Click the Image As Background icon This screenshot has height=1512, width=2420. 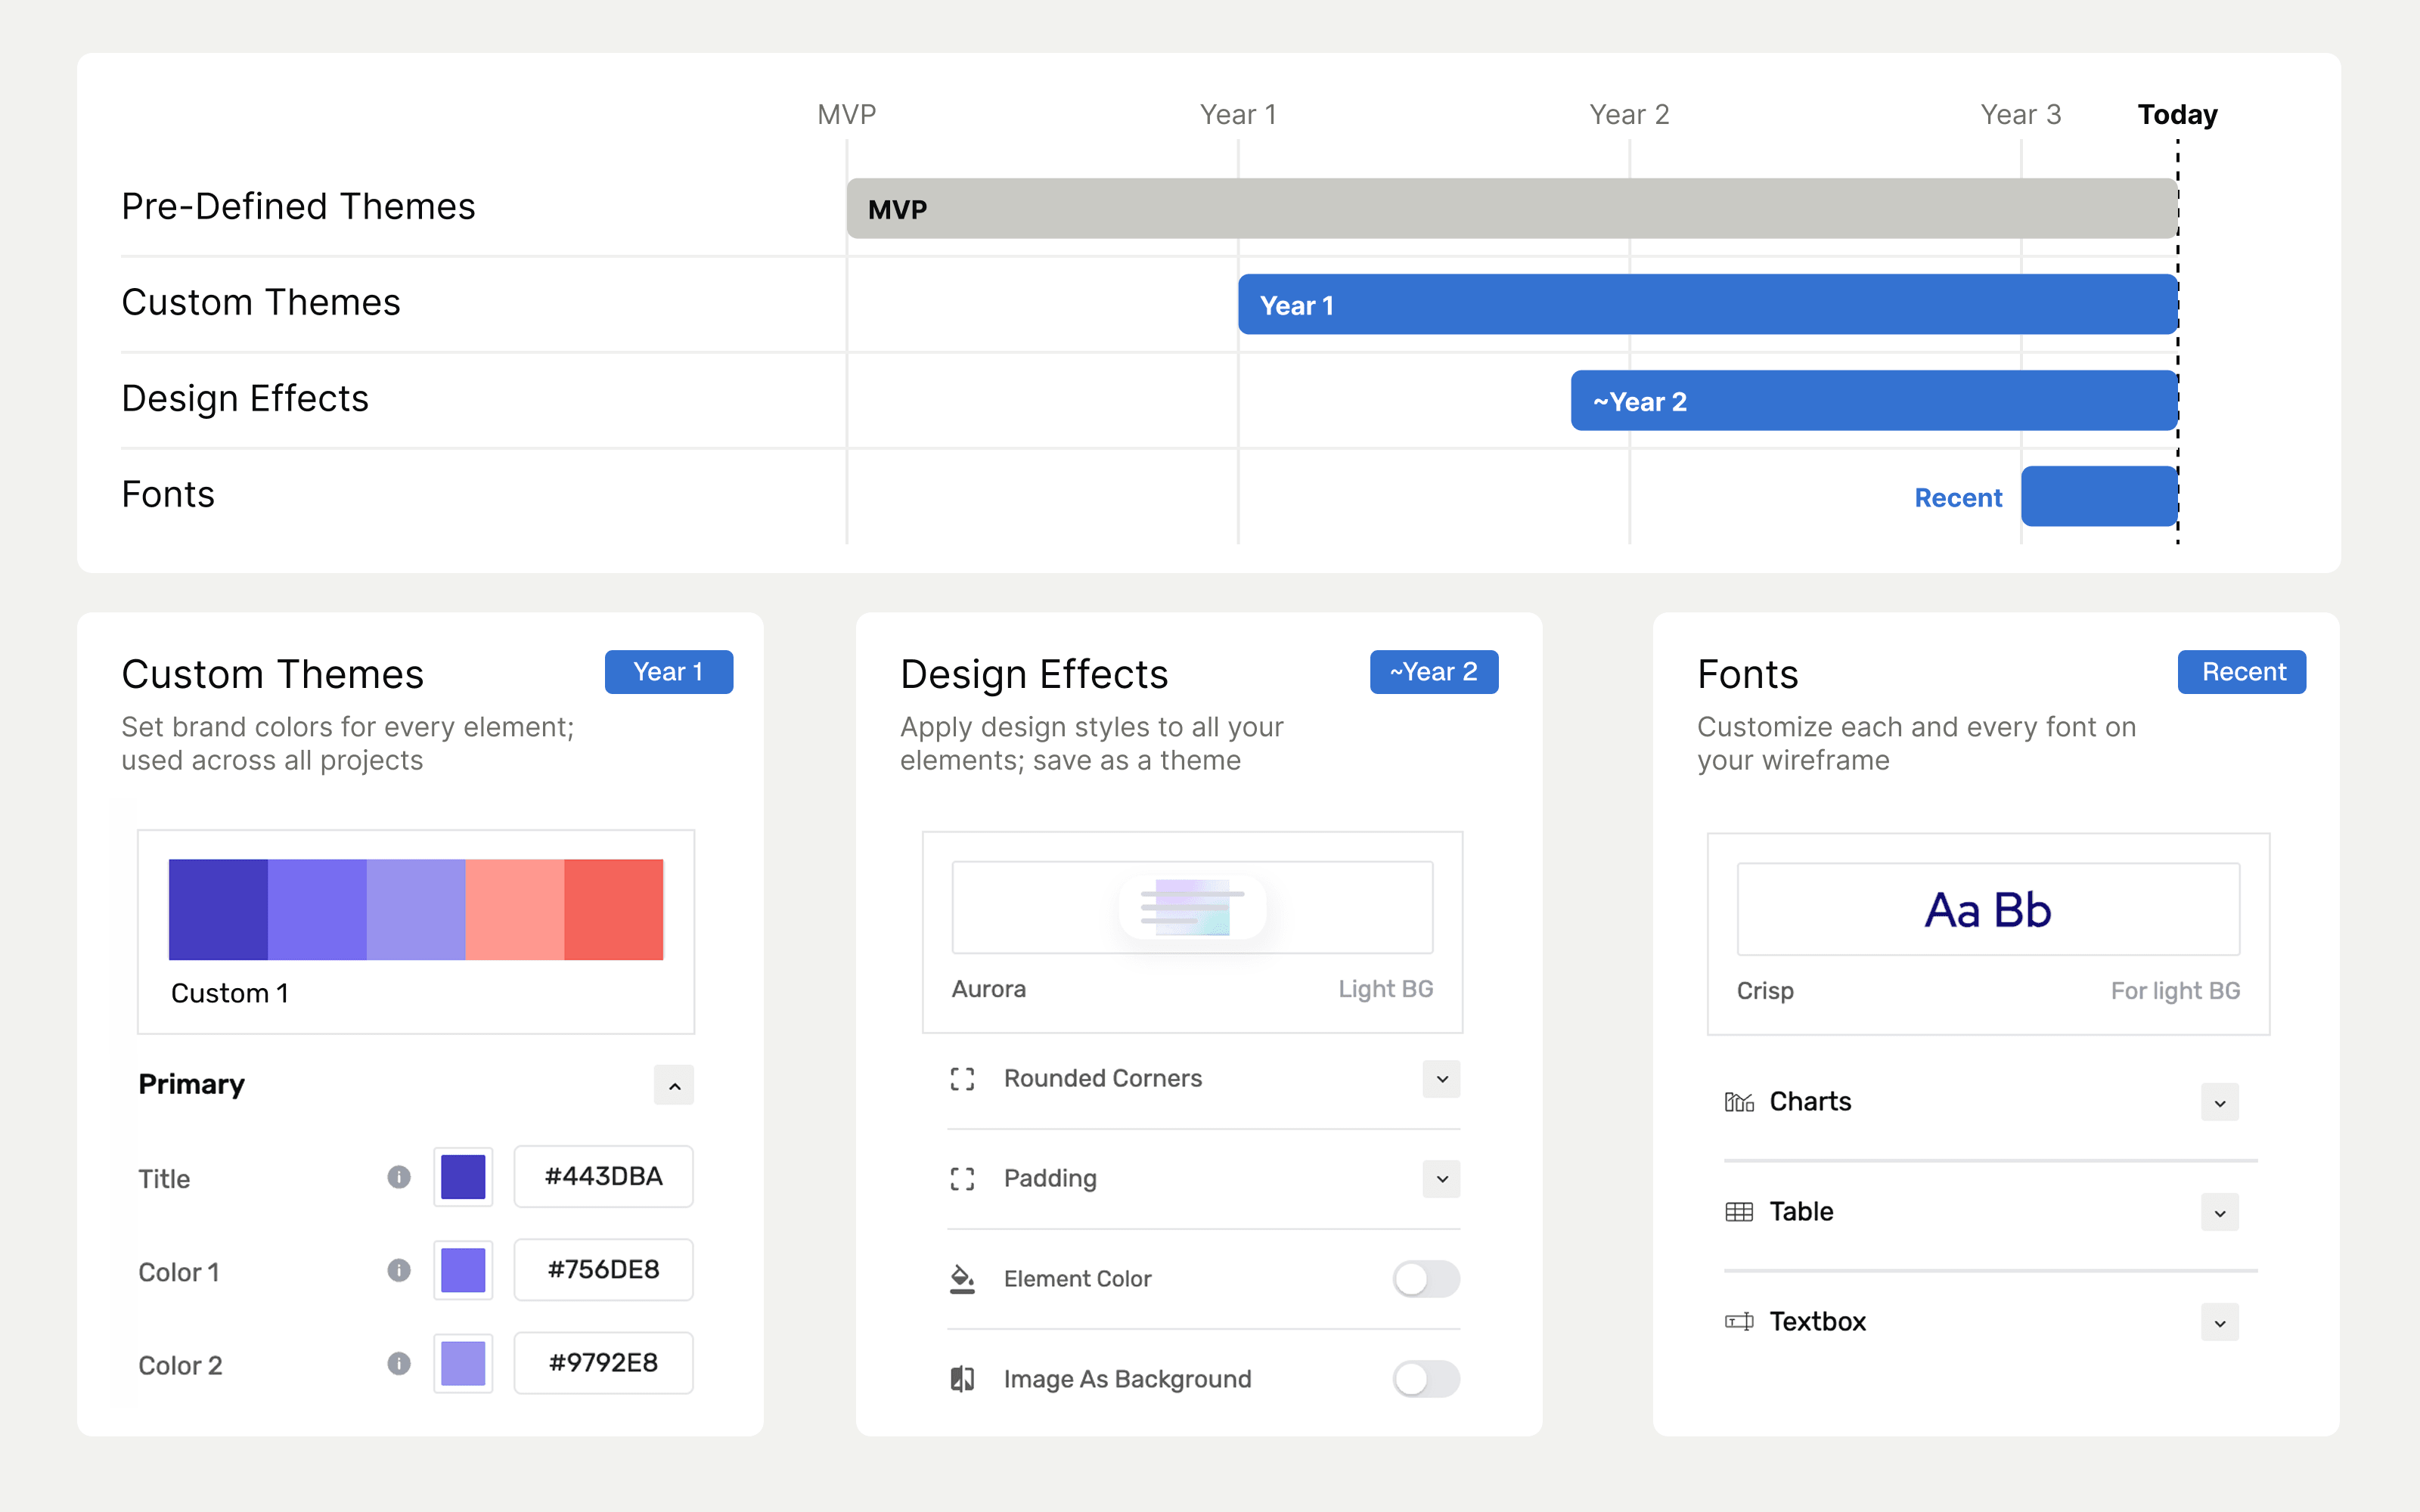pos(962,1379)
